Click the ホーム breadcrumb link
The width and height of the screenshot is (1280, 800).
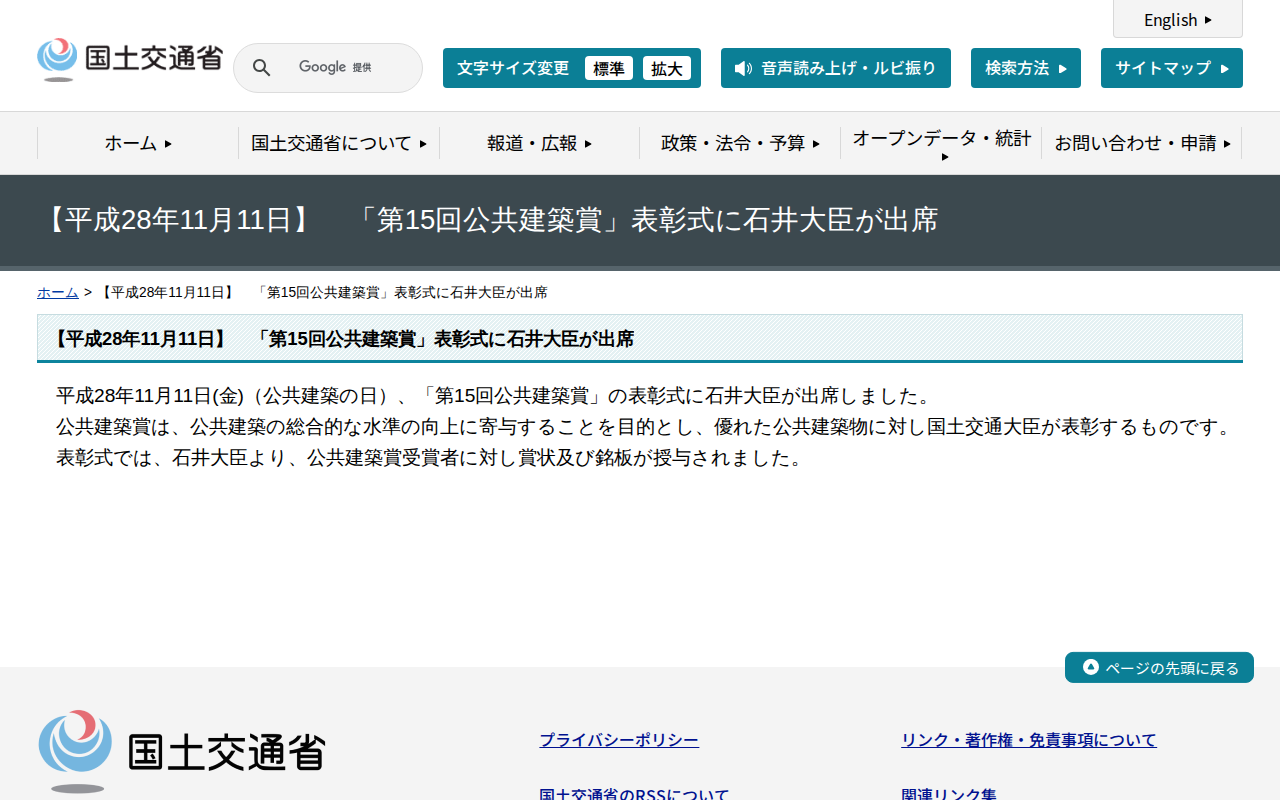[x=58, y=292]
